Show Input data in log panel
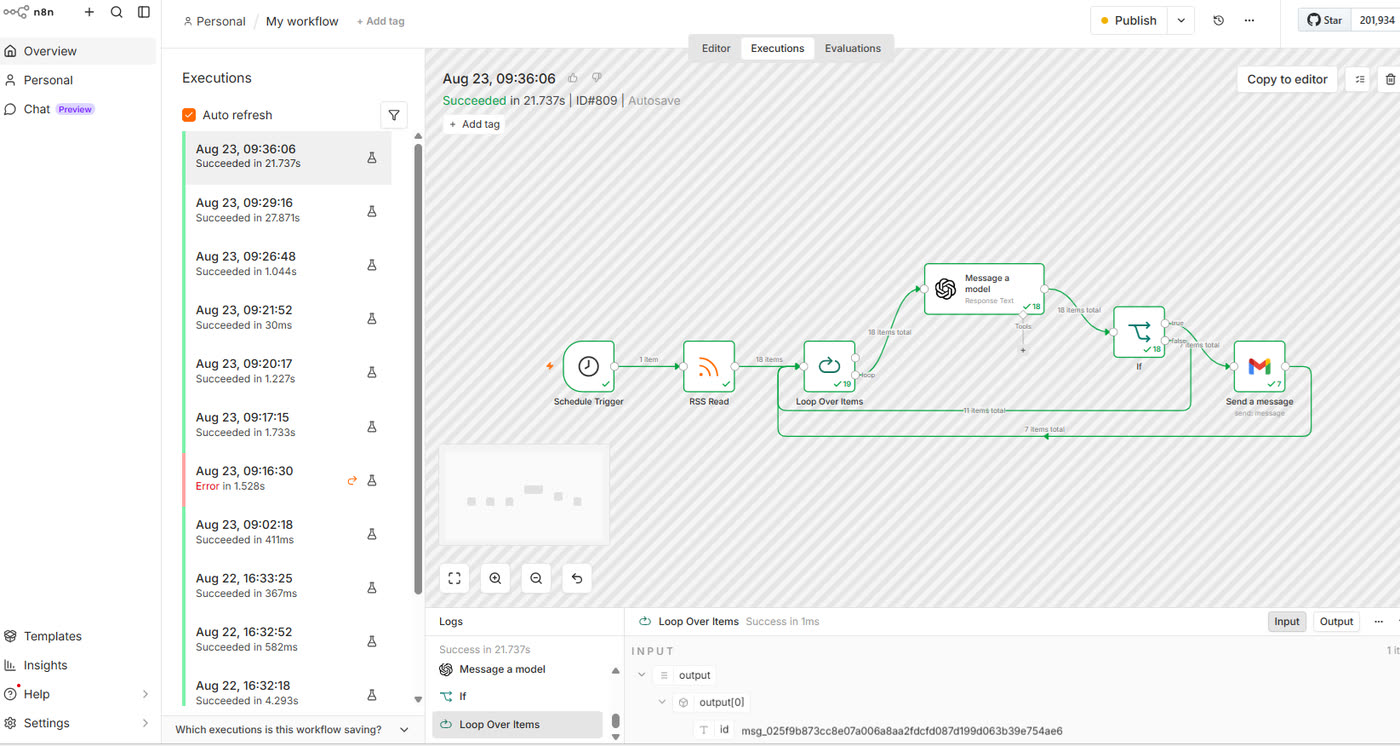 tap(1287, 621)
